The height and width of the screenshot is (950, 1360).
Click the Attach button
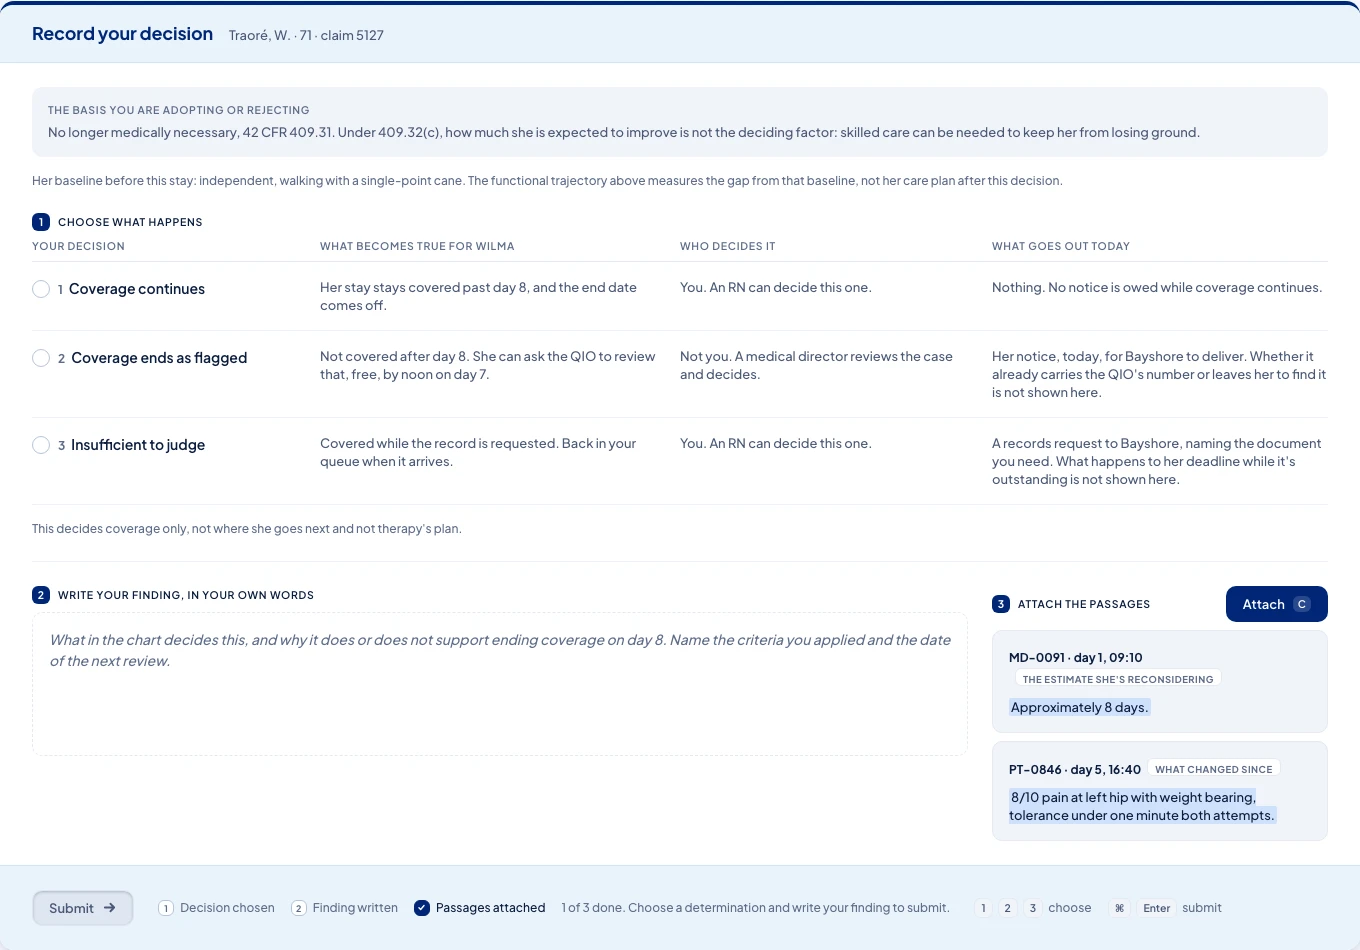click(1277, 604)
